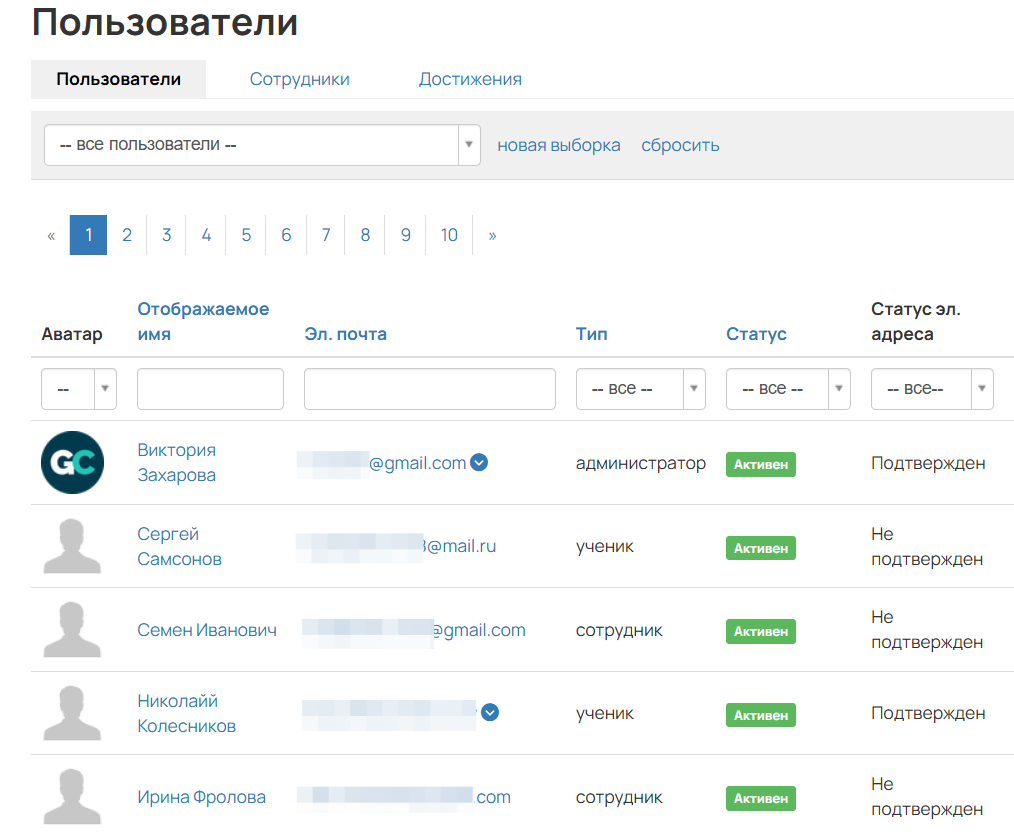Screen dimensions: 1014x838
Task: Open the Достижения tab
Action: (x=470, y=77)
